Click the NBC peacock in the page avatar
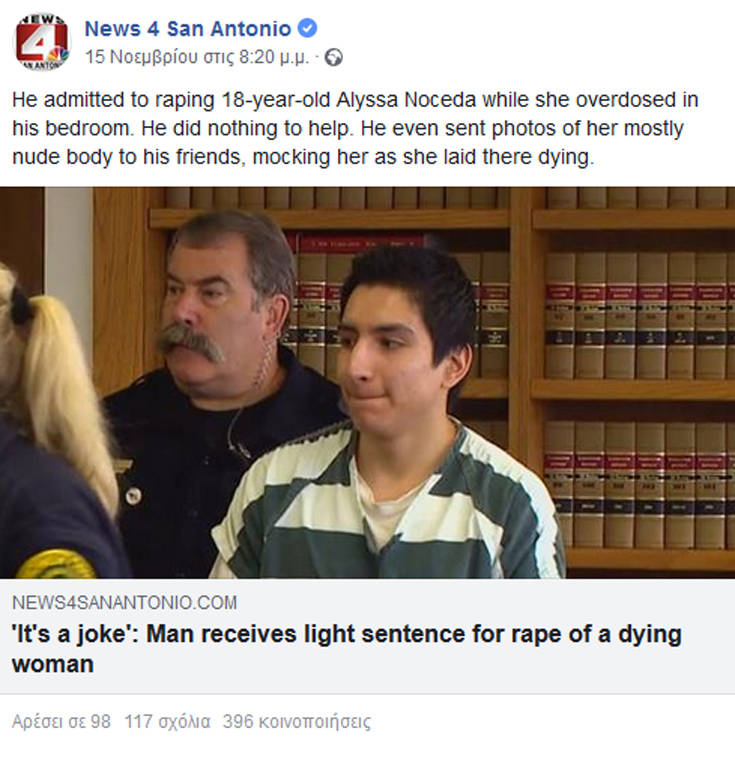Screen dimensions: 735x761 [x=58, y=55]
